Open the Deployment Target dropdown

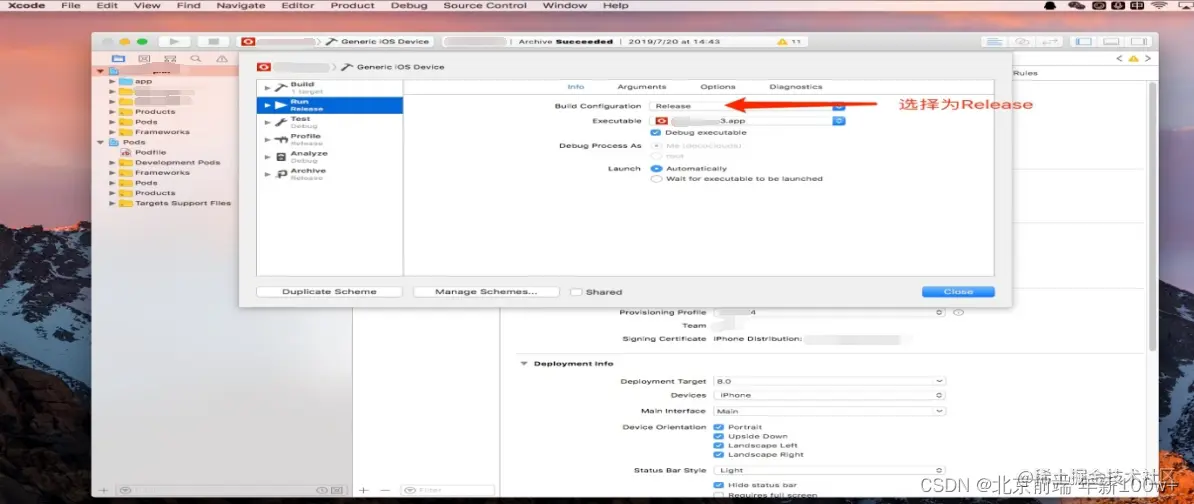(x=828, y=381)
